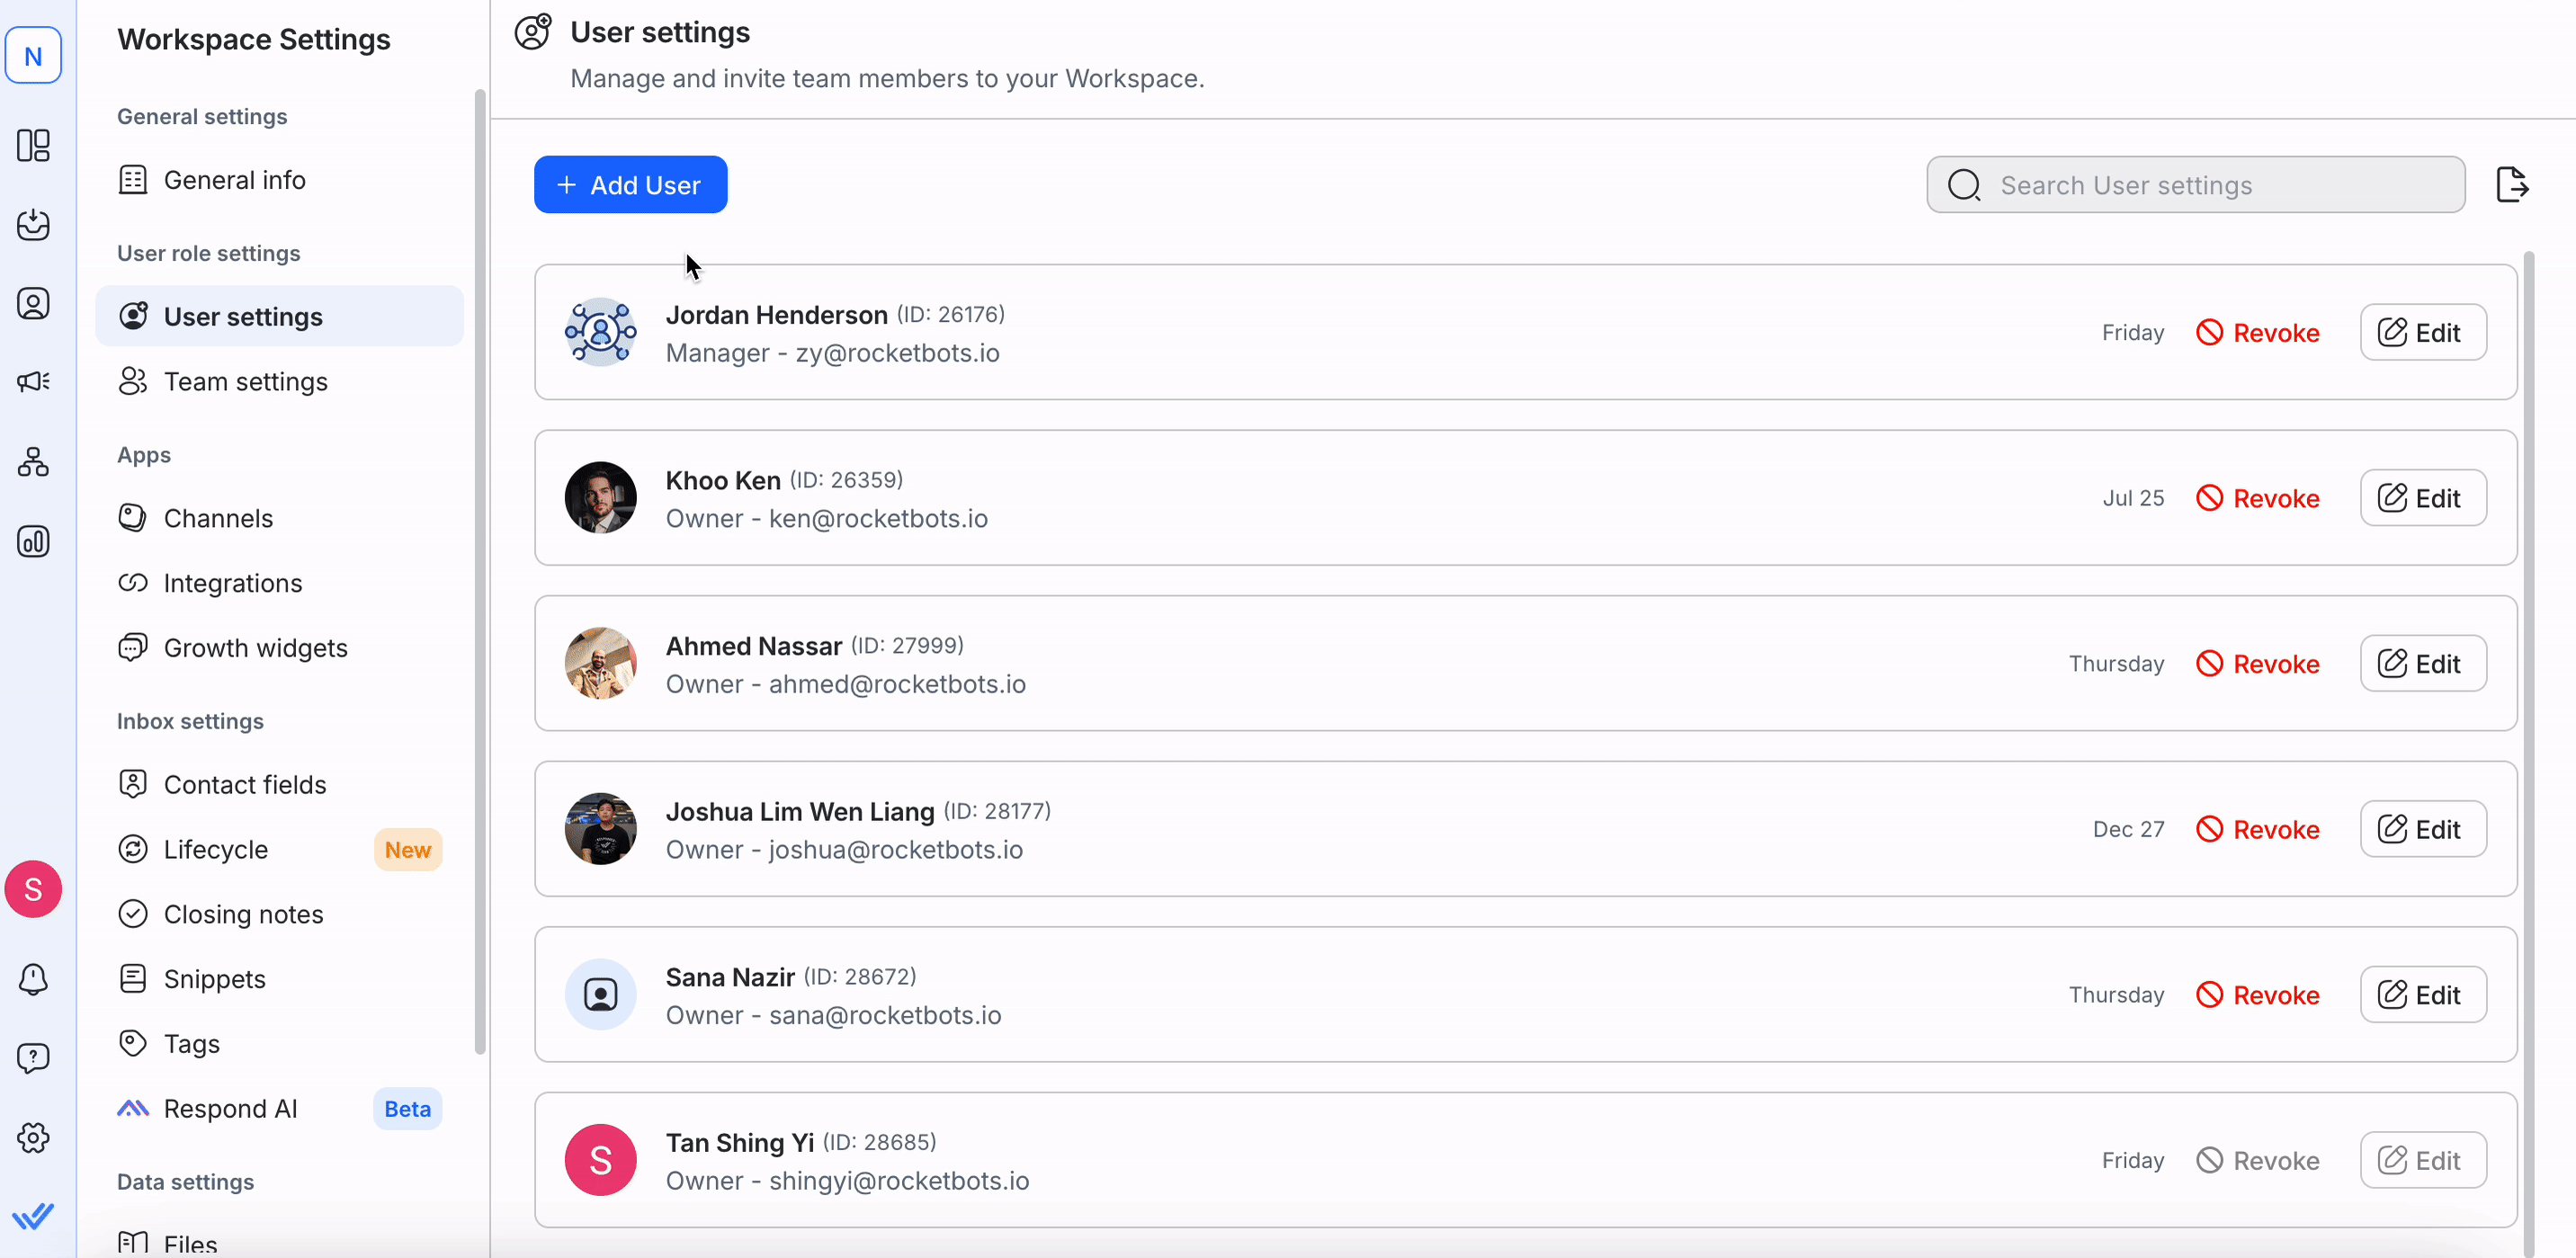Click the Add User button
This screenshot has height=1258, width=2576.
click(x=630, y=184)
